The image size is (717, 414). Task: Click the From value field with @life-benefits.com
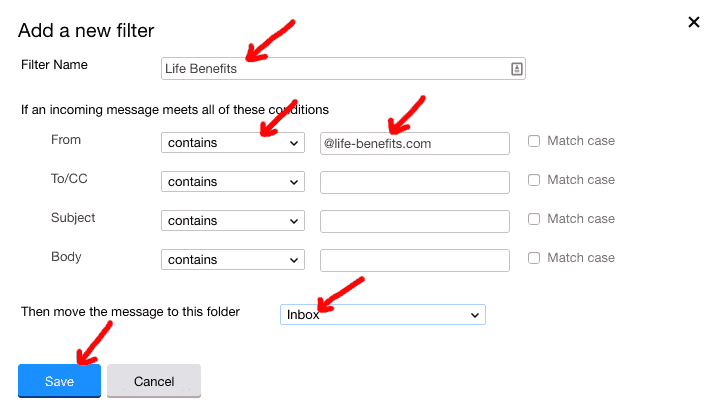coord(415,144)
